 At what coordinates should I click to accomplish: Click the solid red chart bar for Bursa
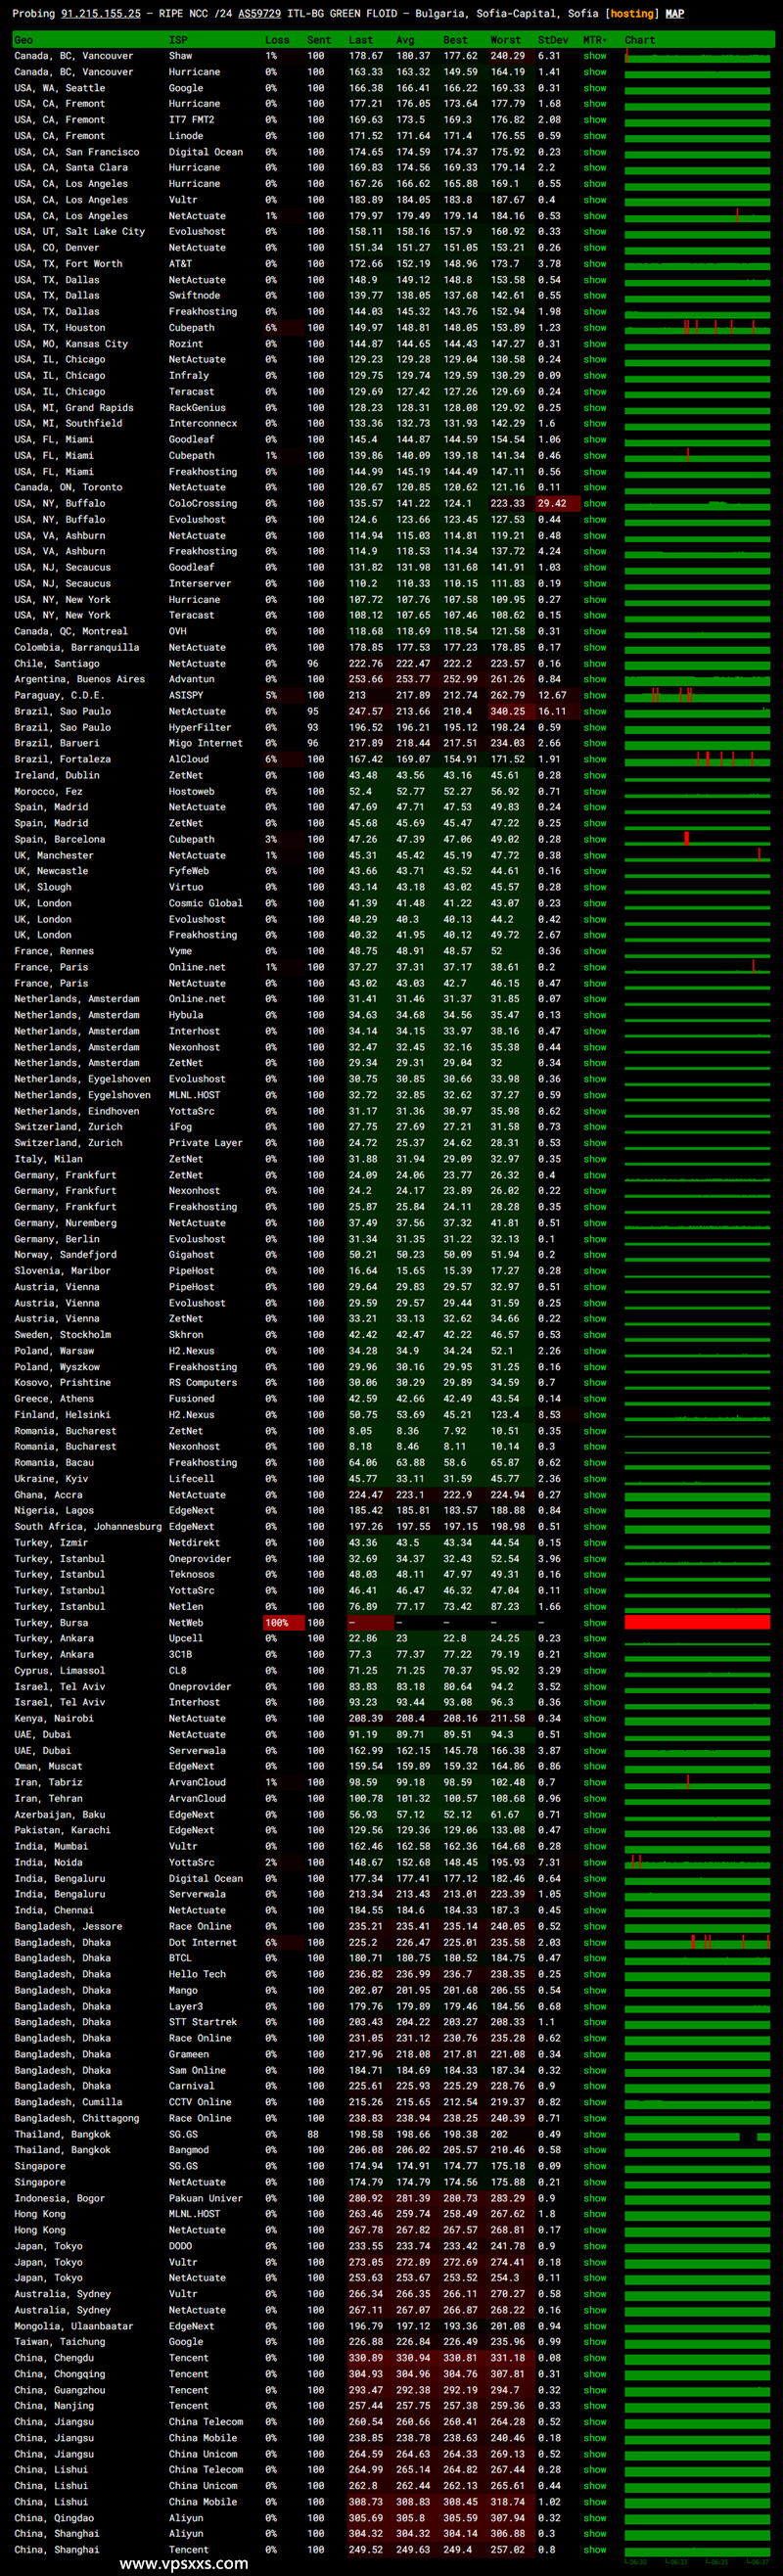tap(697, 1622)
